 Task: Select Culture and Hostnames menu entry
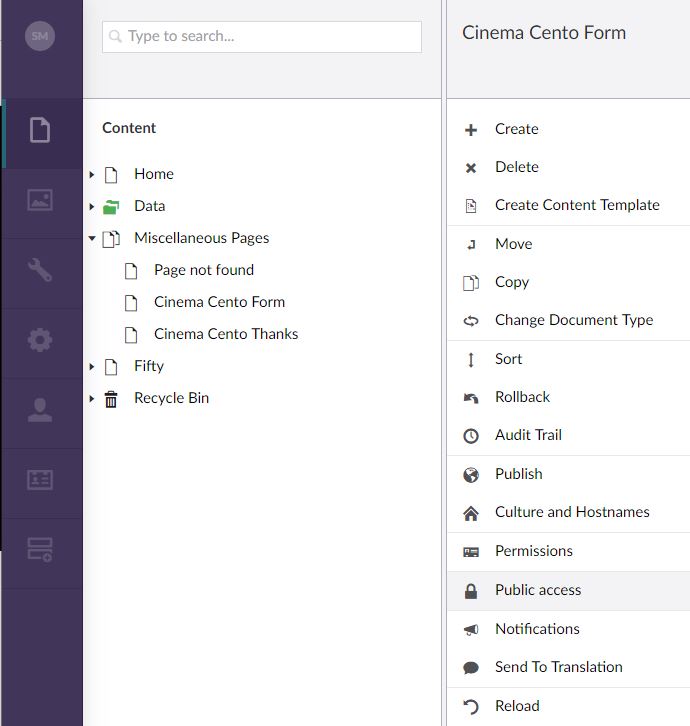[x=569, y=512]
